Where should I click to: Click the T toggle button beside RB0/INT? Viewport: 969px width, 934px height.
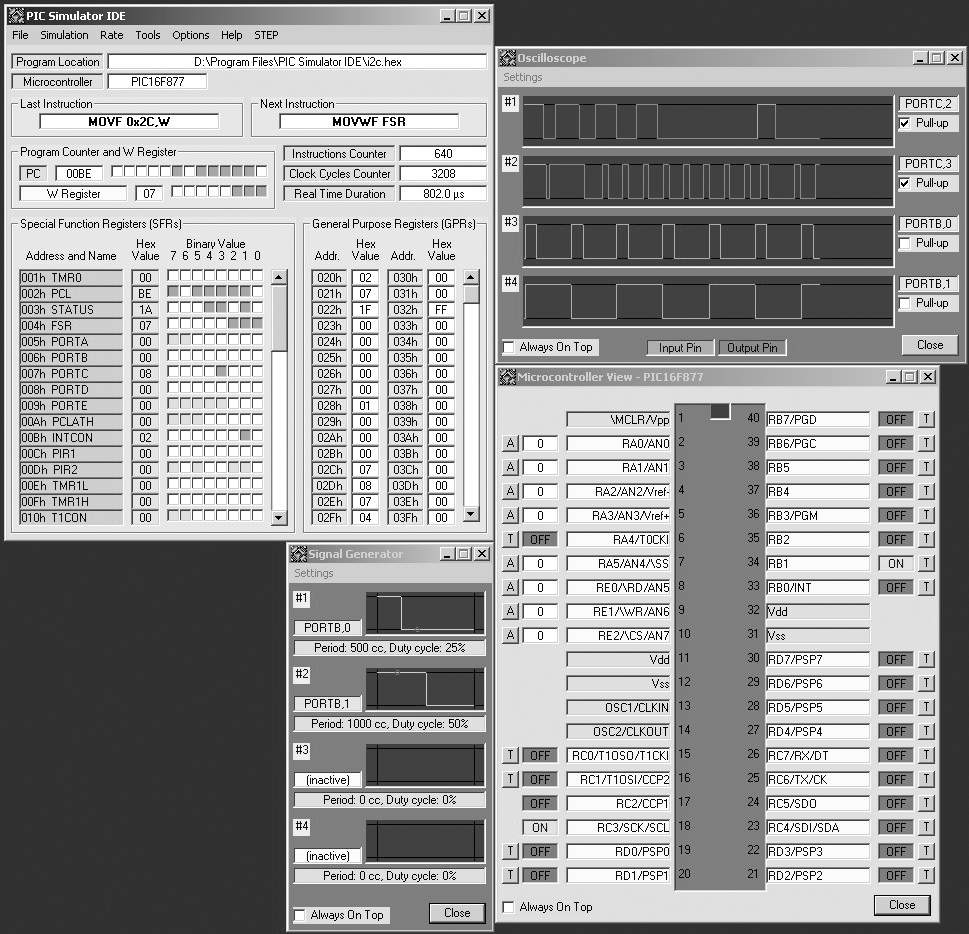(x=927, y=587)
